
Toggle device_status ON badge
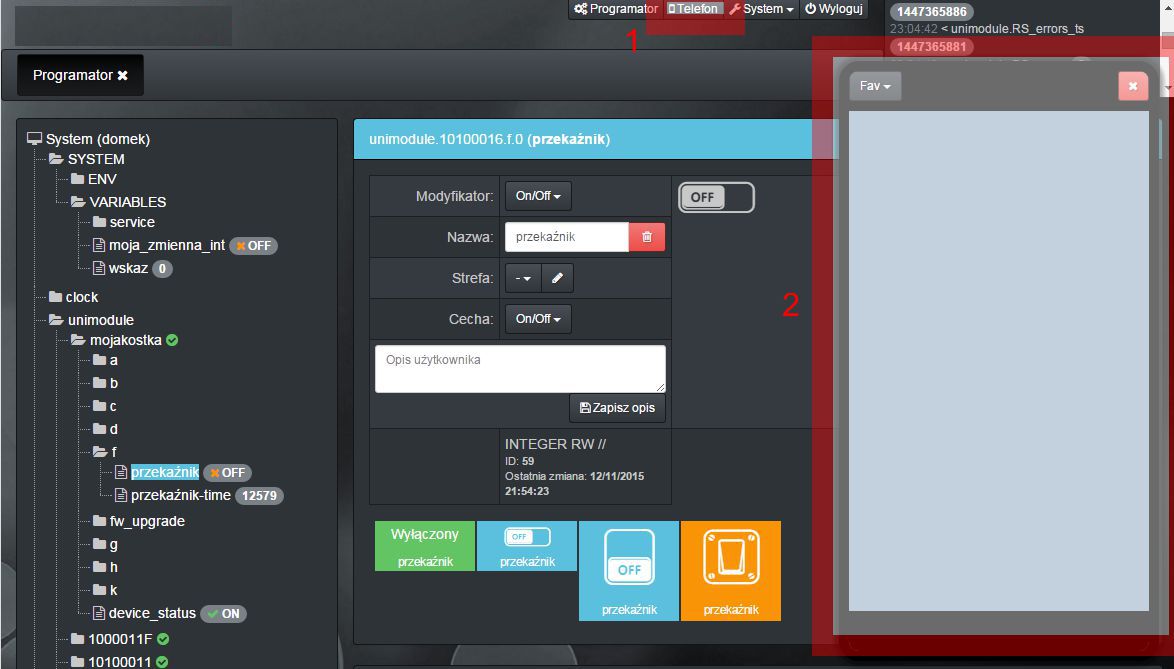tap(223, 613)
